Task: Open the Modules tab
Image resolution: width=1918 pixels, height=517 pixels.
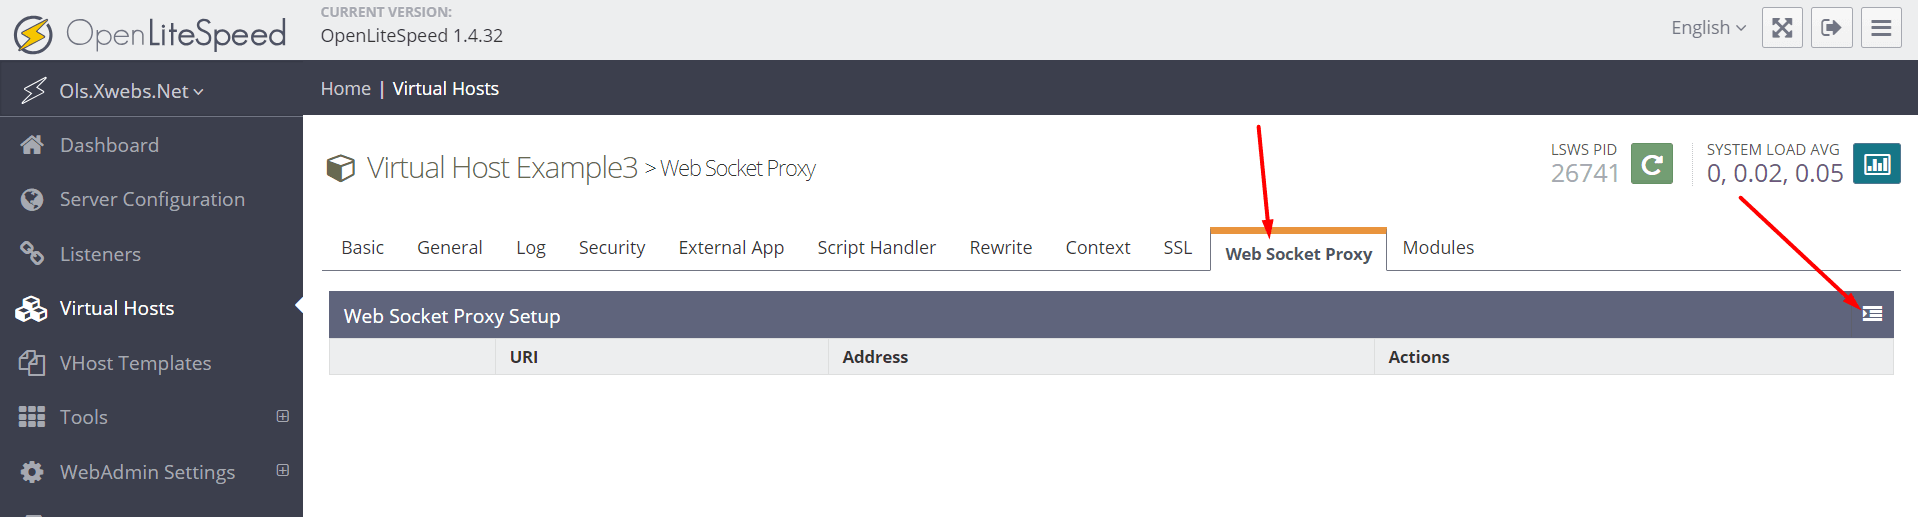Action: point(1438,248)
